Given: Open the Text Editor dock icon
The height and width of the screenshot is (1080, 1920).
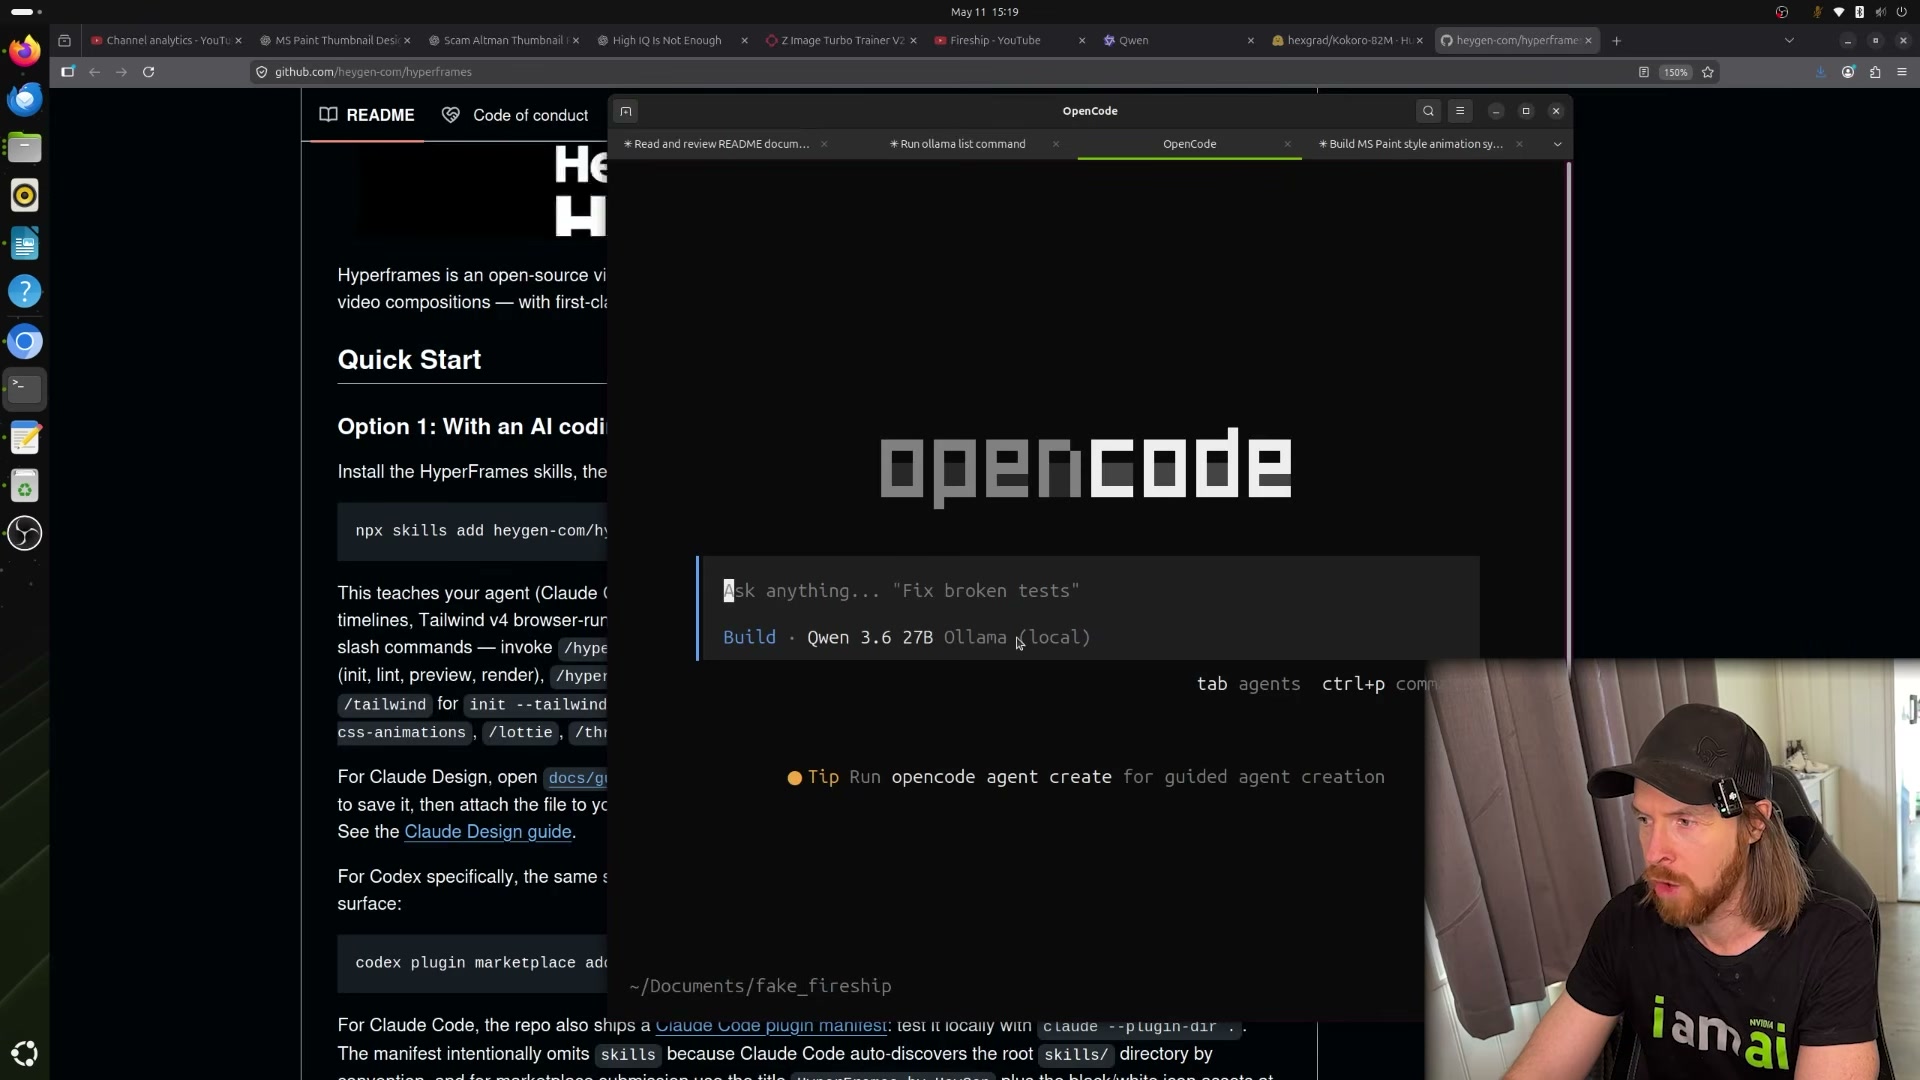Looking at the screenshot, I should pyautogui.click(x=25, y=438).
